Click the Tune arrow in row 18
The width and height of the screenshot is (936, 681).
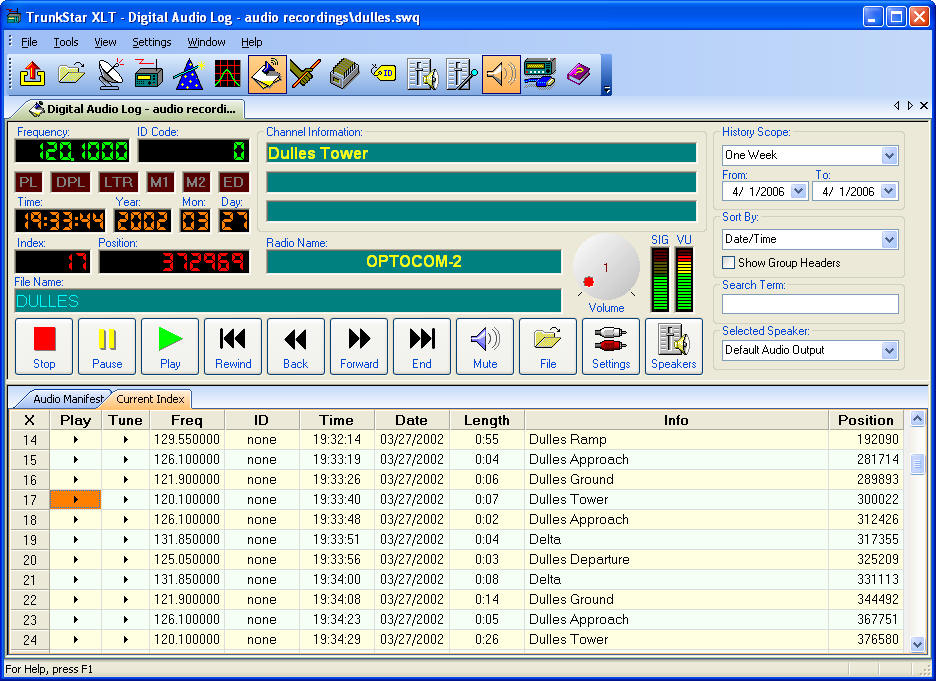(126, 520)
